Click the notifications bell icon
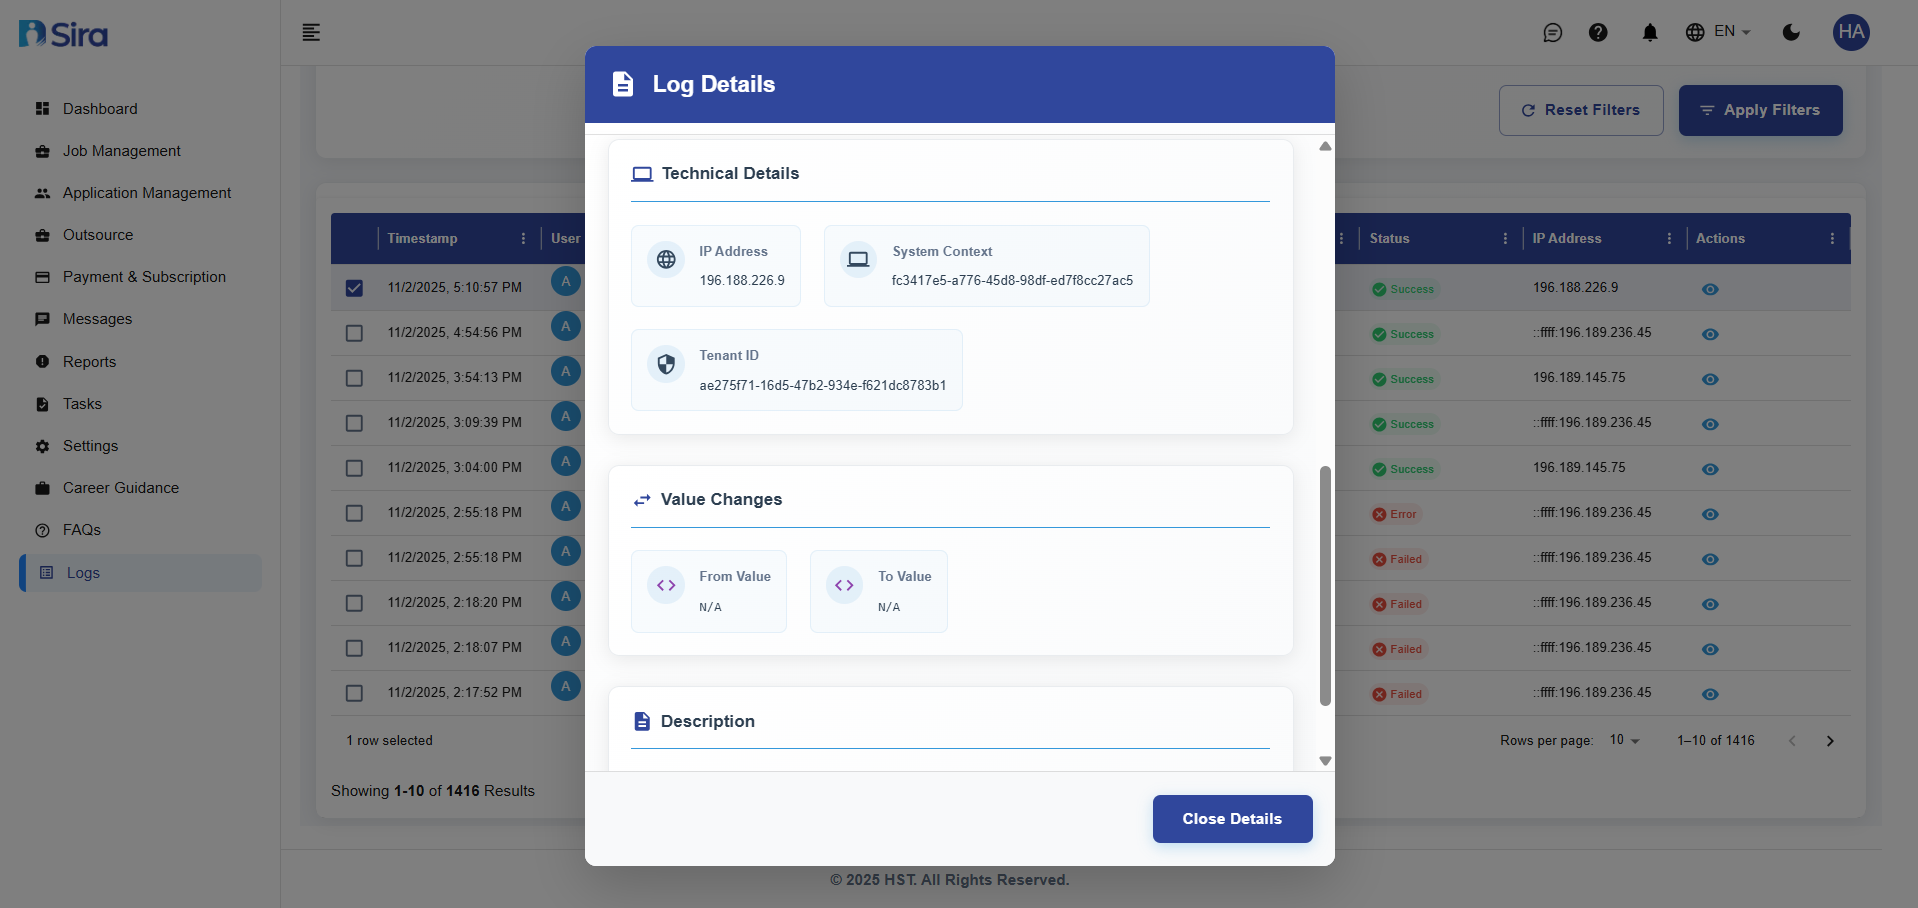Image resolution: width=1918 pixels, height=908 pixels. point(1648,32)
